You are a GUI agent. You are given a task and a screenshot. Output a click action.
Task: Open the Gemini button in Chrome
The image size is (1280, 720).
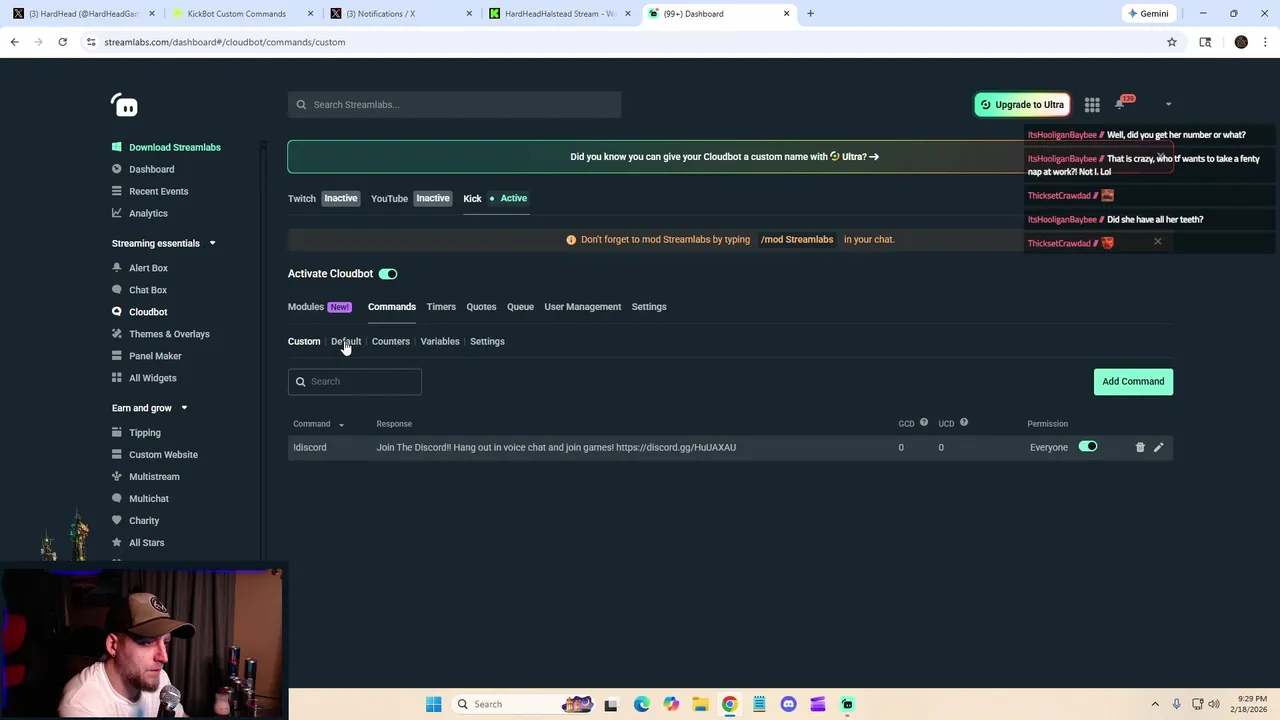pos(1148,14)
